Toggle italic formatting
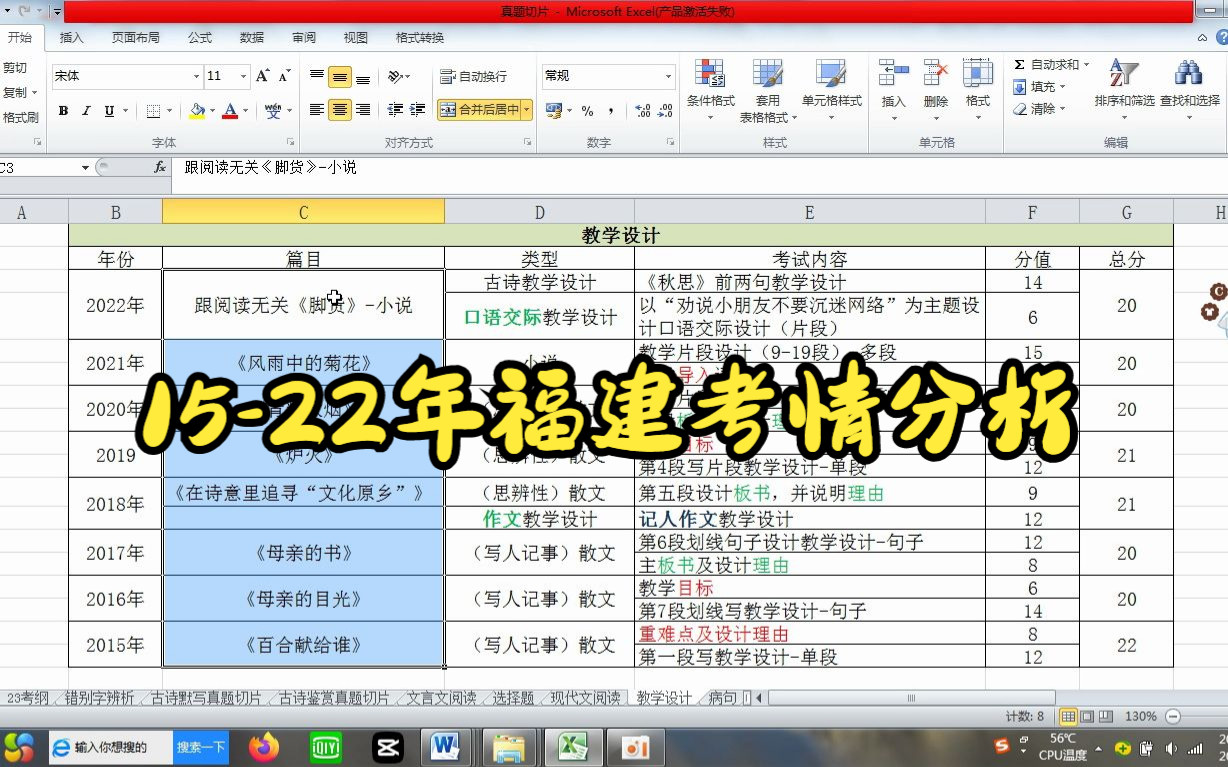Viewport: 1228px width, 767px height. click(x=85, y=110)
